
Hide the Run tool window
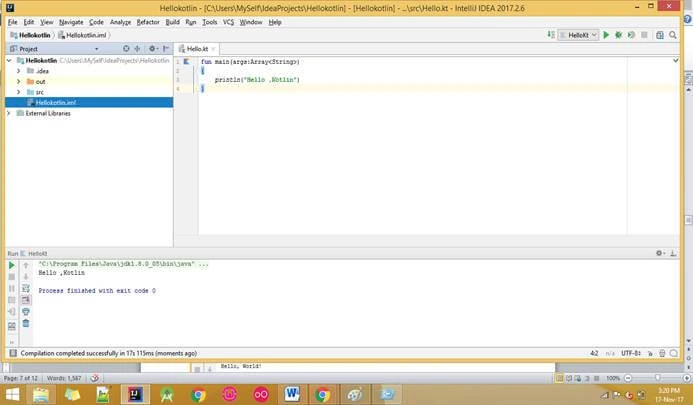[x=673, y=253]
